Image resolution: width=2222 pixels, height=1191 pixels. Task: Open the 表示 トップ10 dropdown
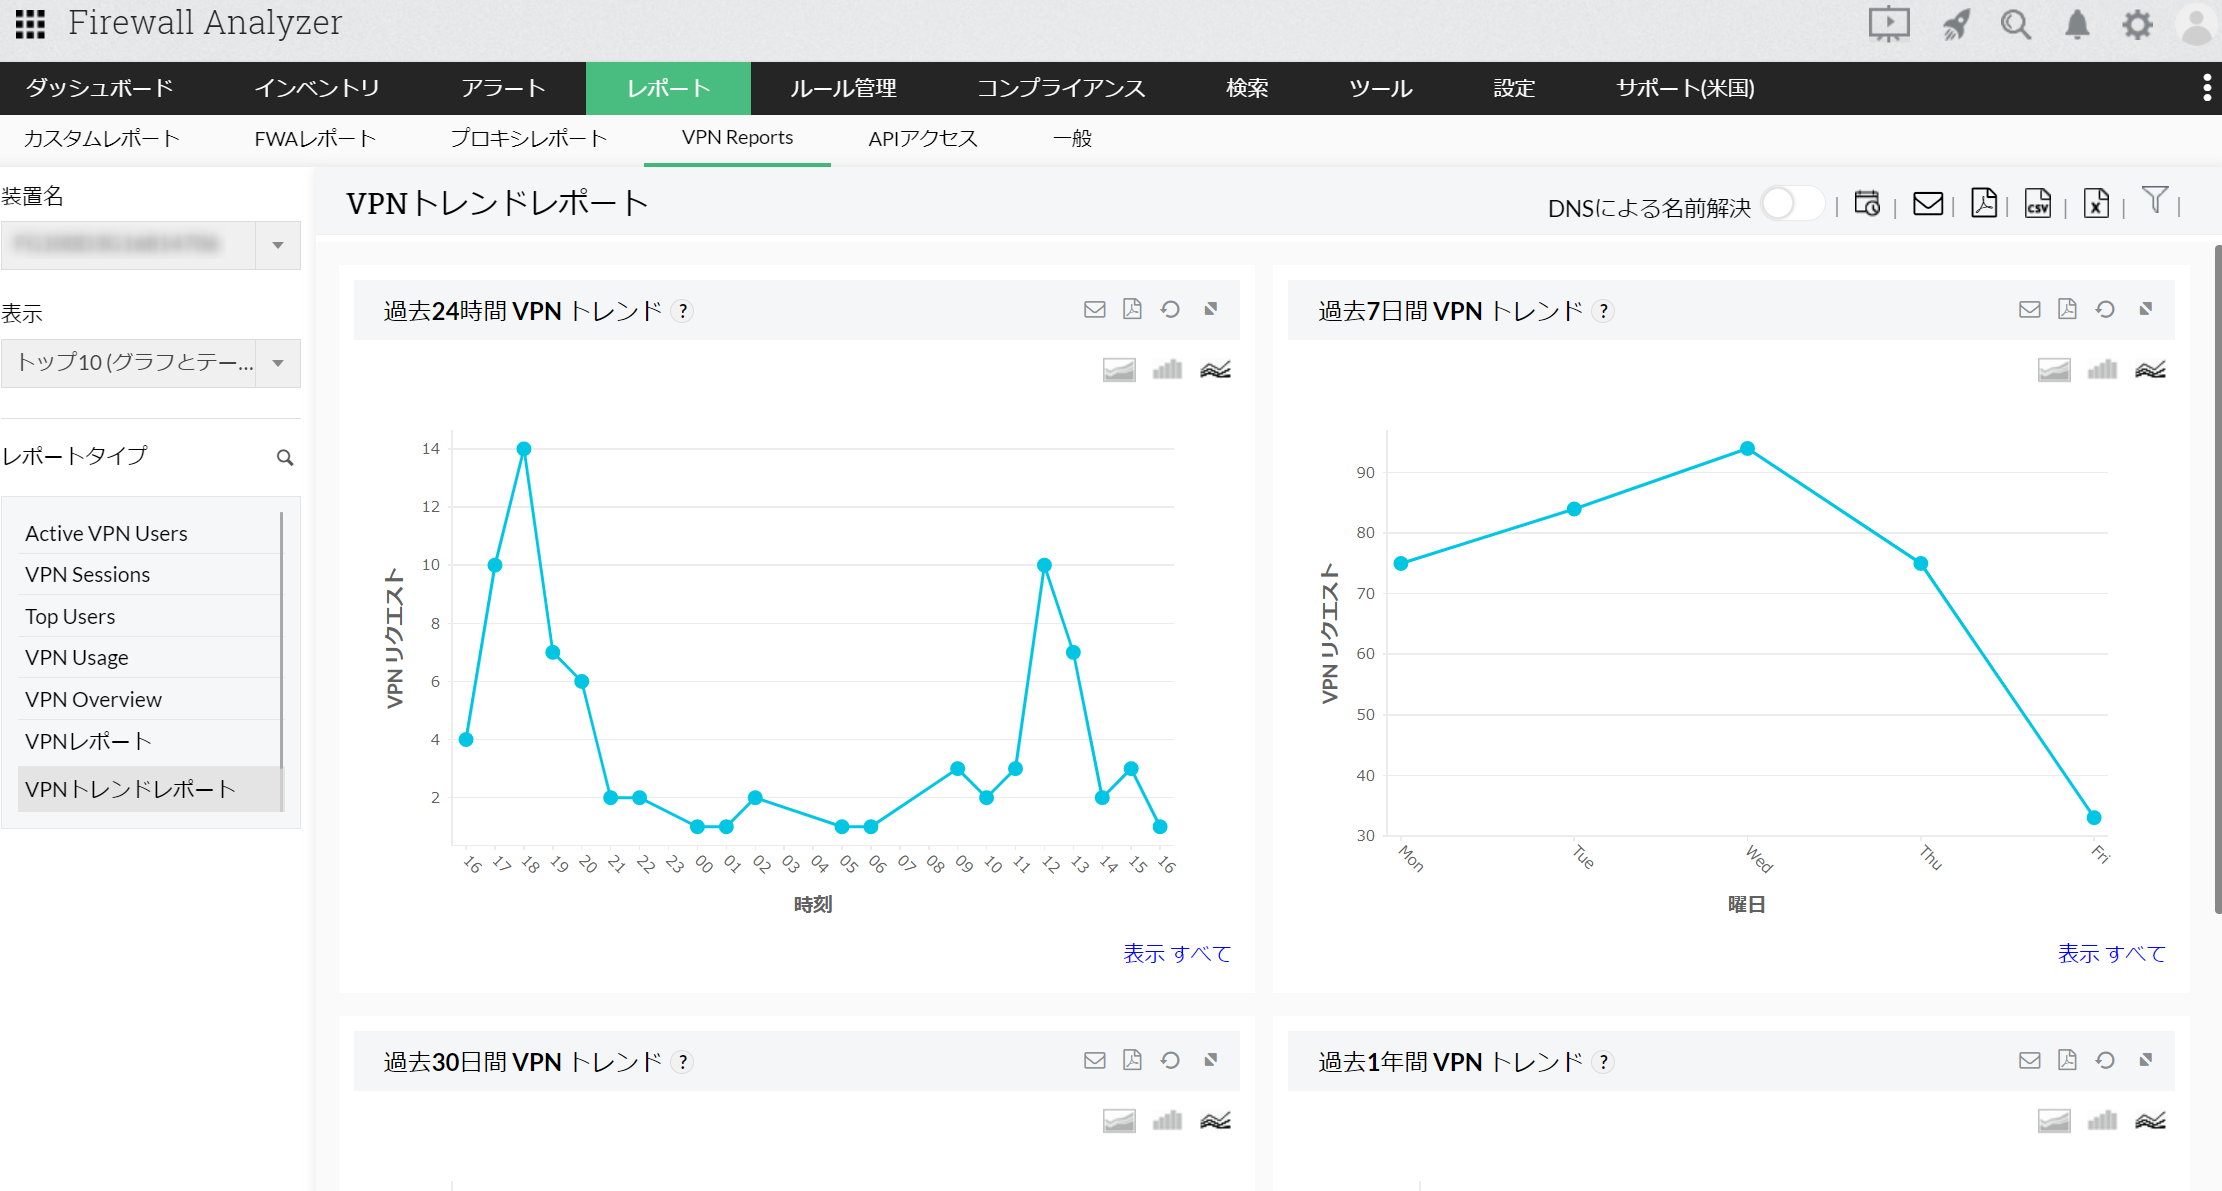click(x=278, y=363)
